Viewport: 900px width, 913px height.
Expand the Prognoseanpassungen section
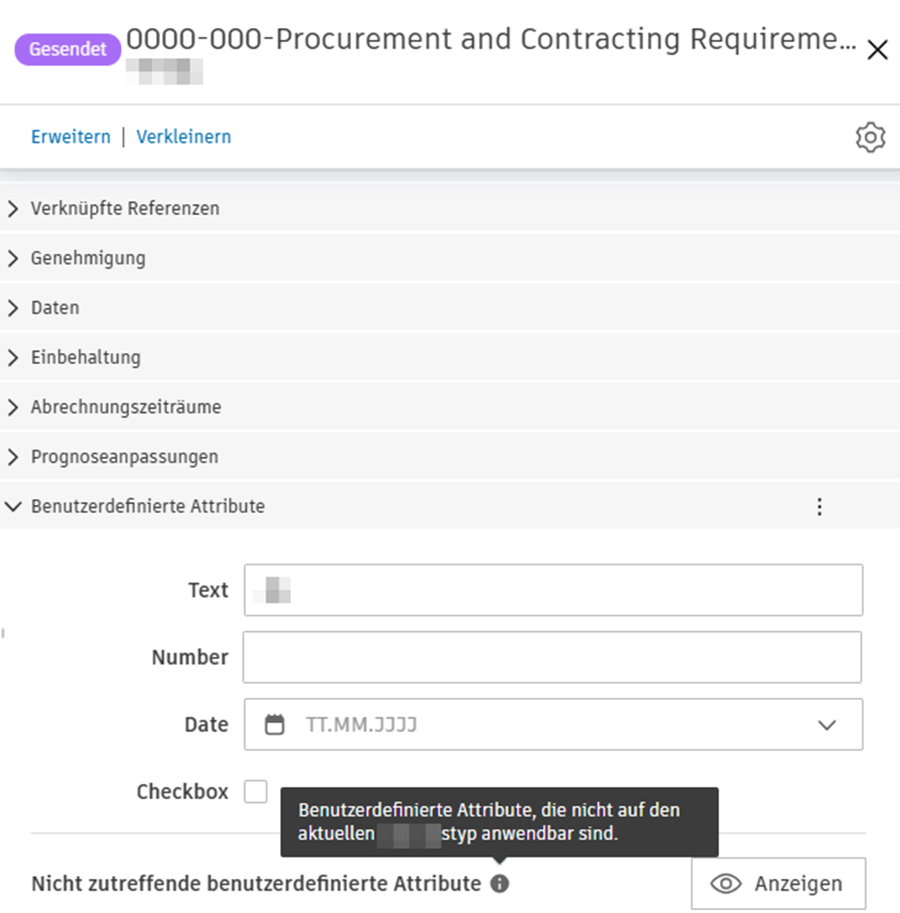[x=124, y=457]
